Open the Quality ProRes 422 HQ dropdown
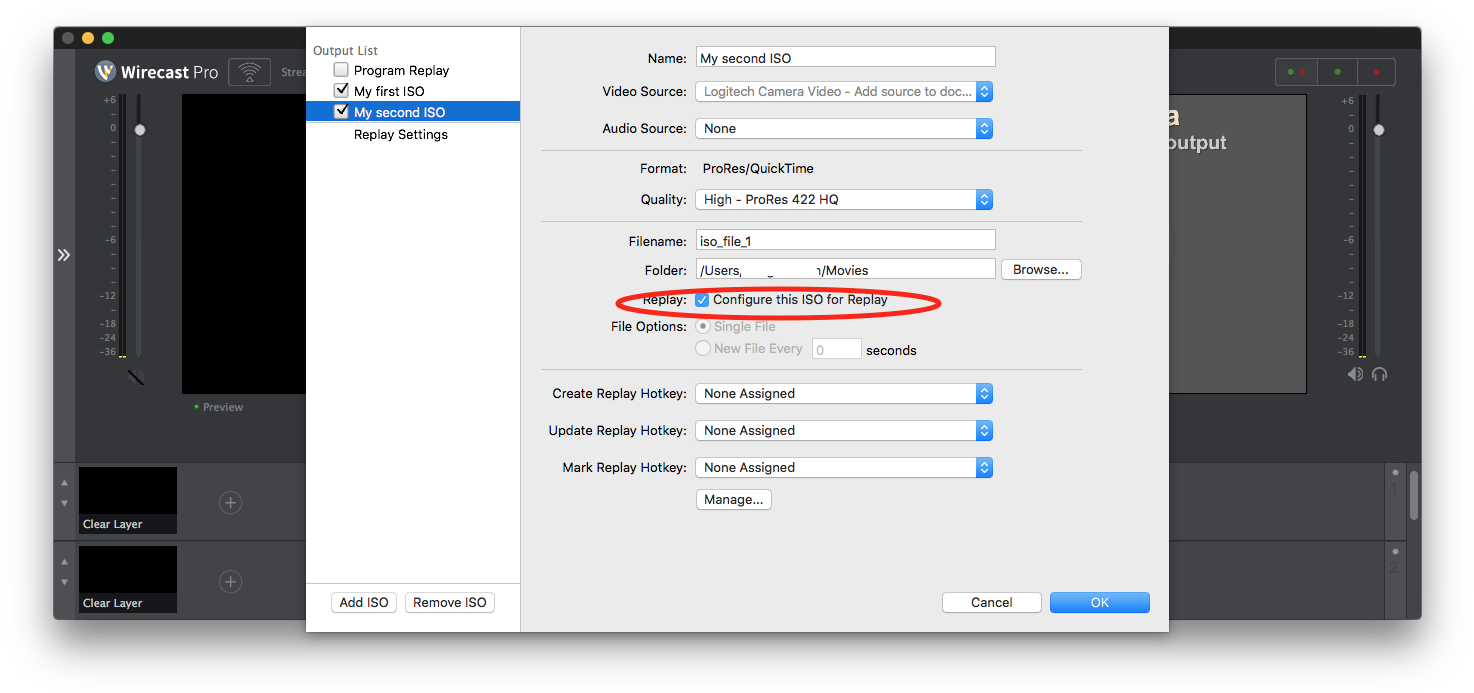 844,200
